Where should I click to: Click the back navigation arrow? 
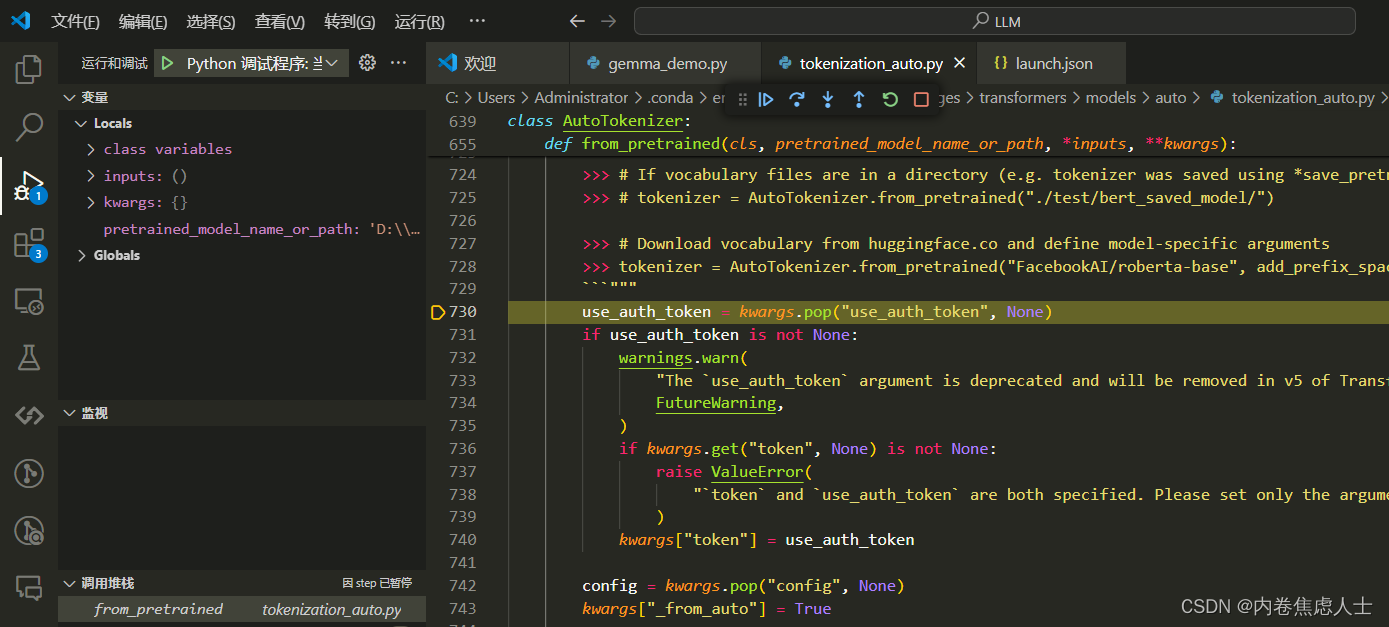(x=577, y=20)
